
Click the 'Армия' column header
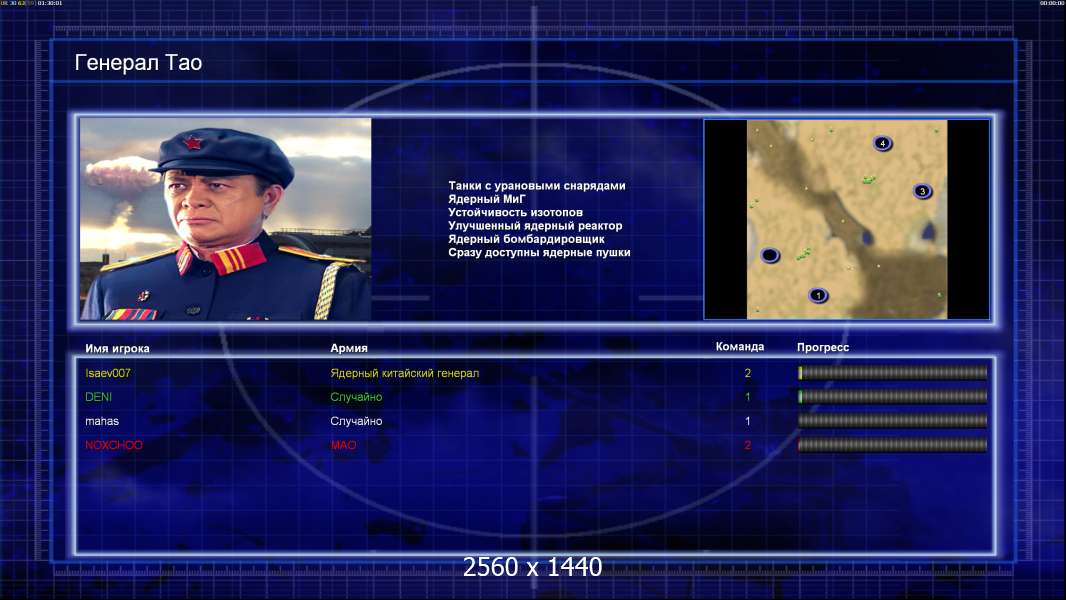pos(349,348)
